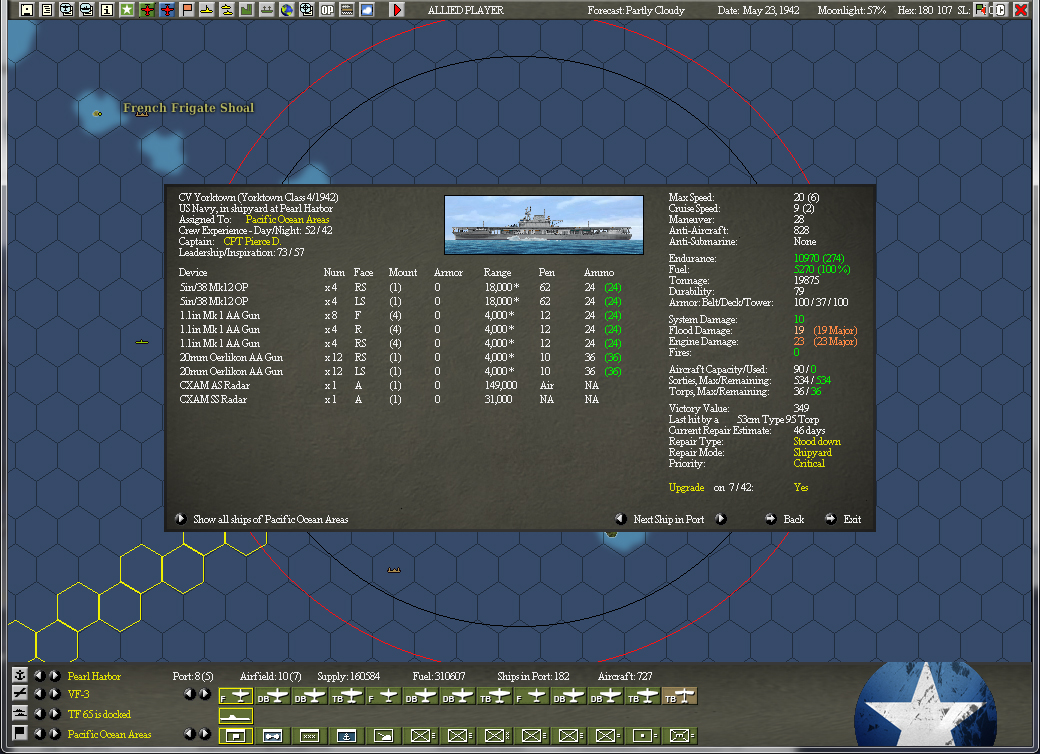Toggle the Upgrade 'Yes' setting
The height and width of the screenshot is (754, 1040).
click(801, 487)
